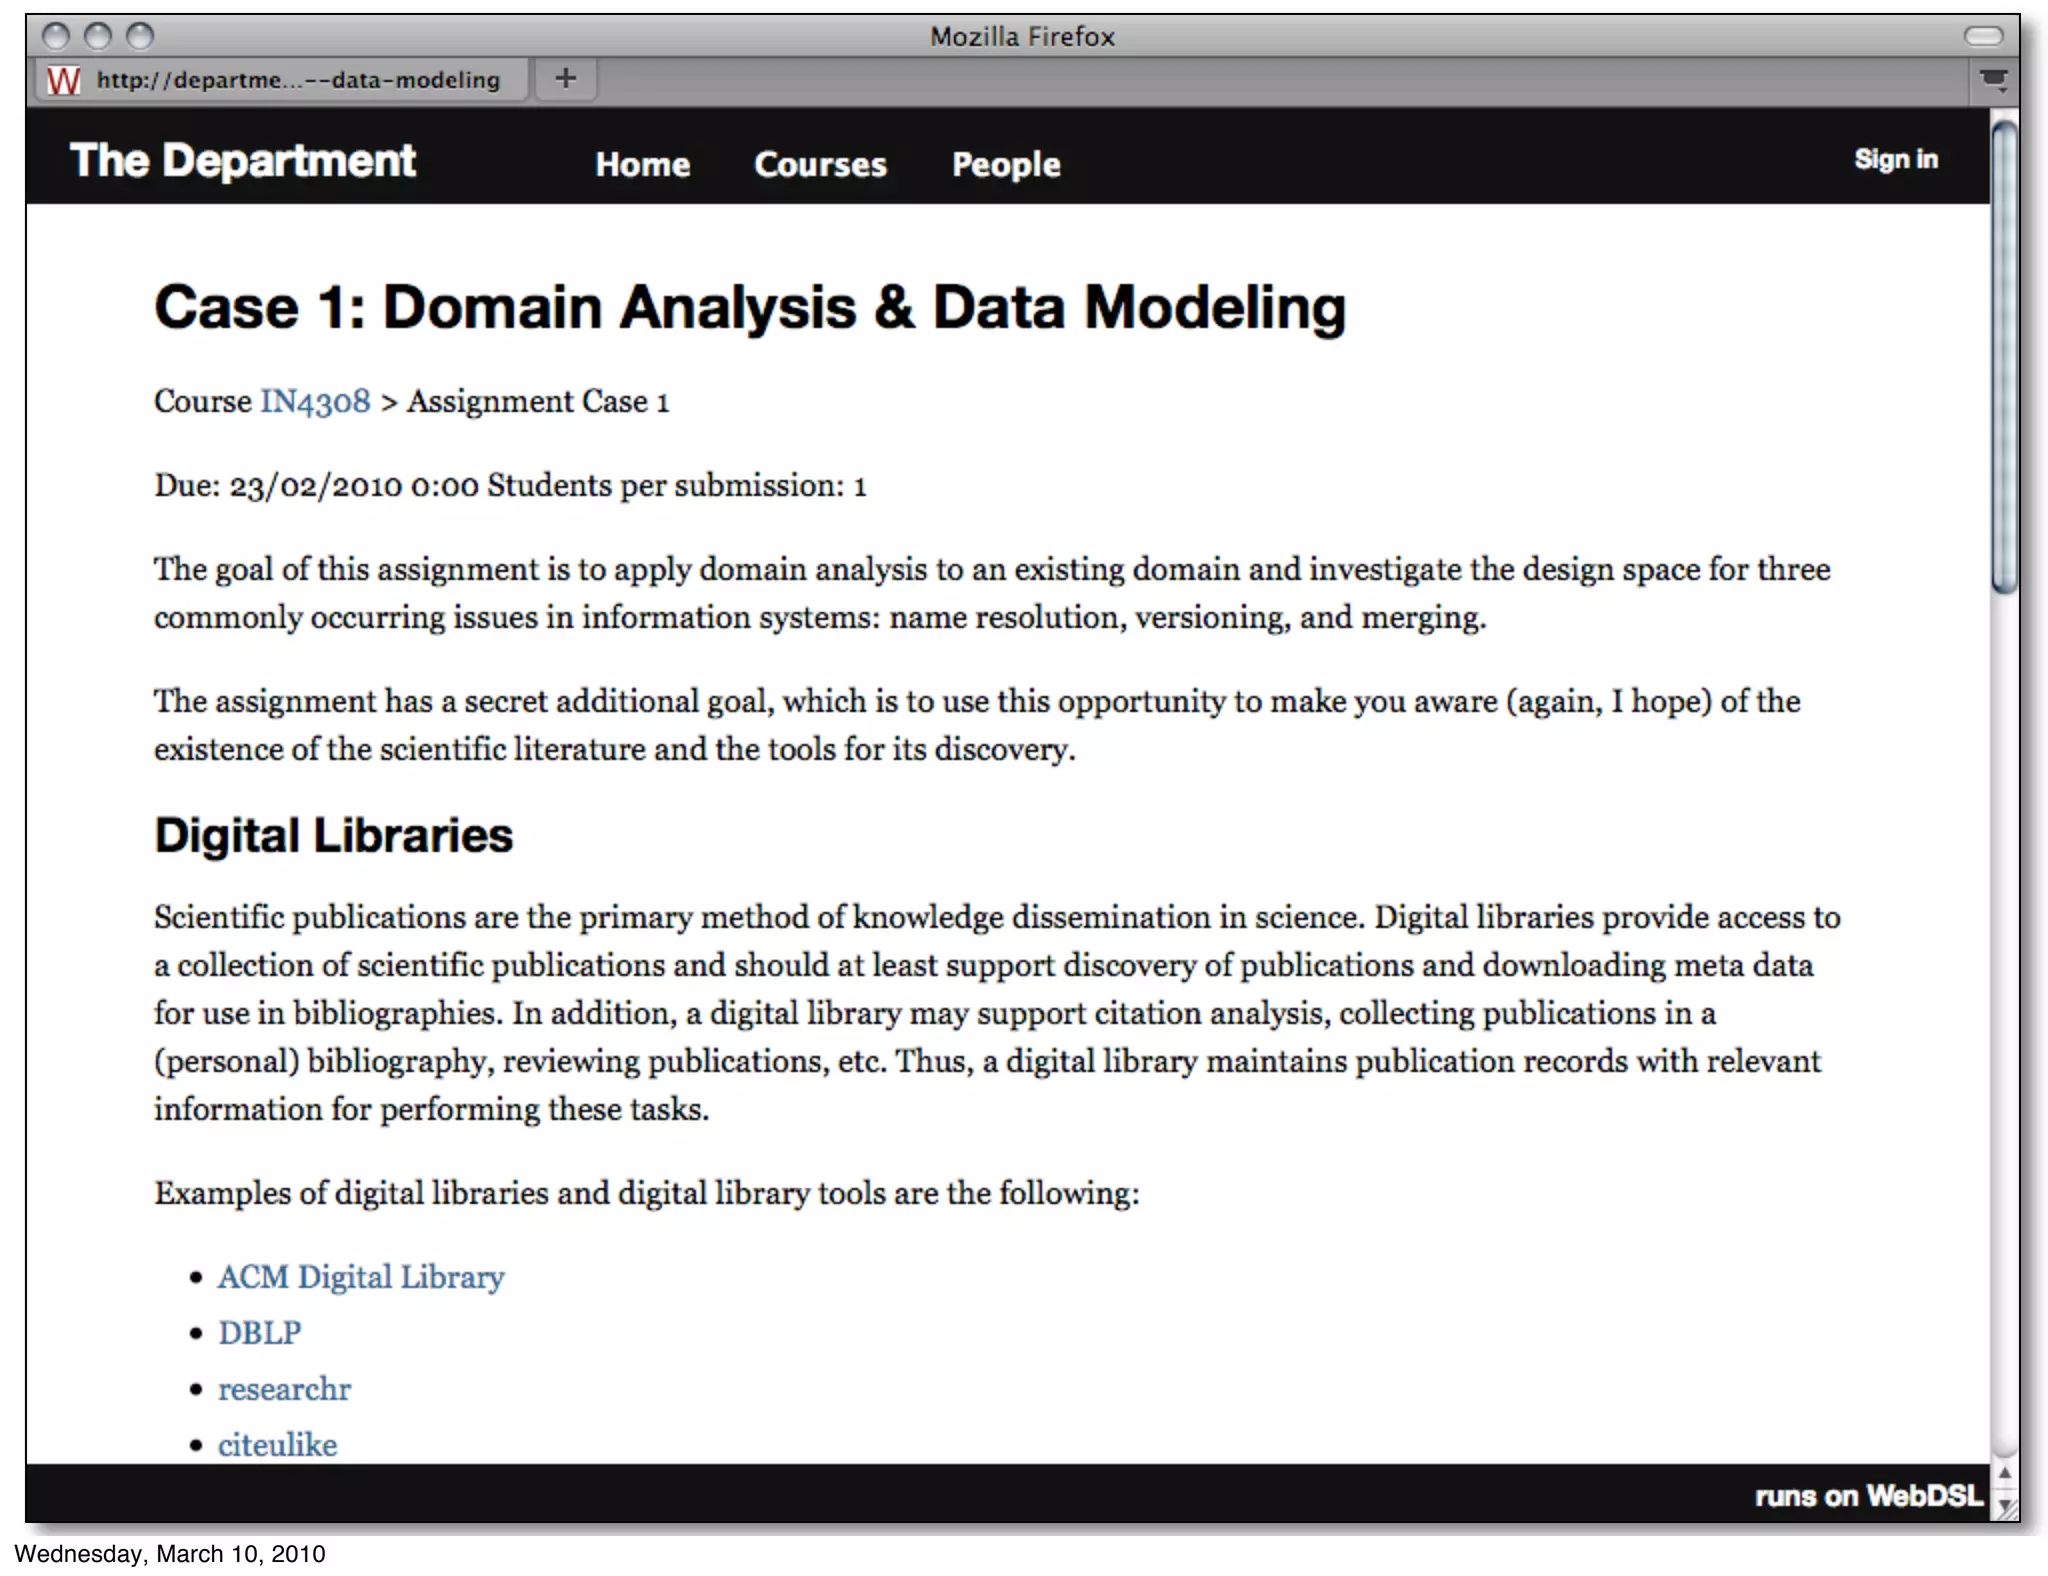The image size is (2048, 1576).
Task: Open the Courses navigation item
Action: pyautogui.click(x=820, y=164)
